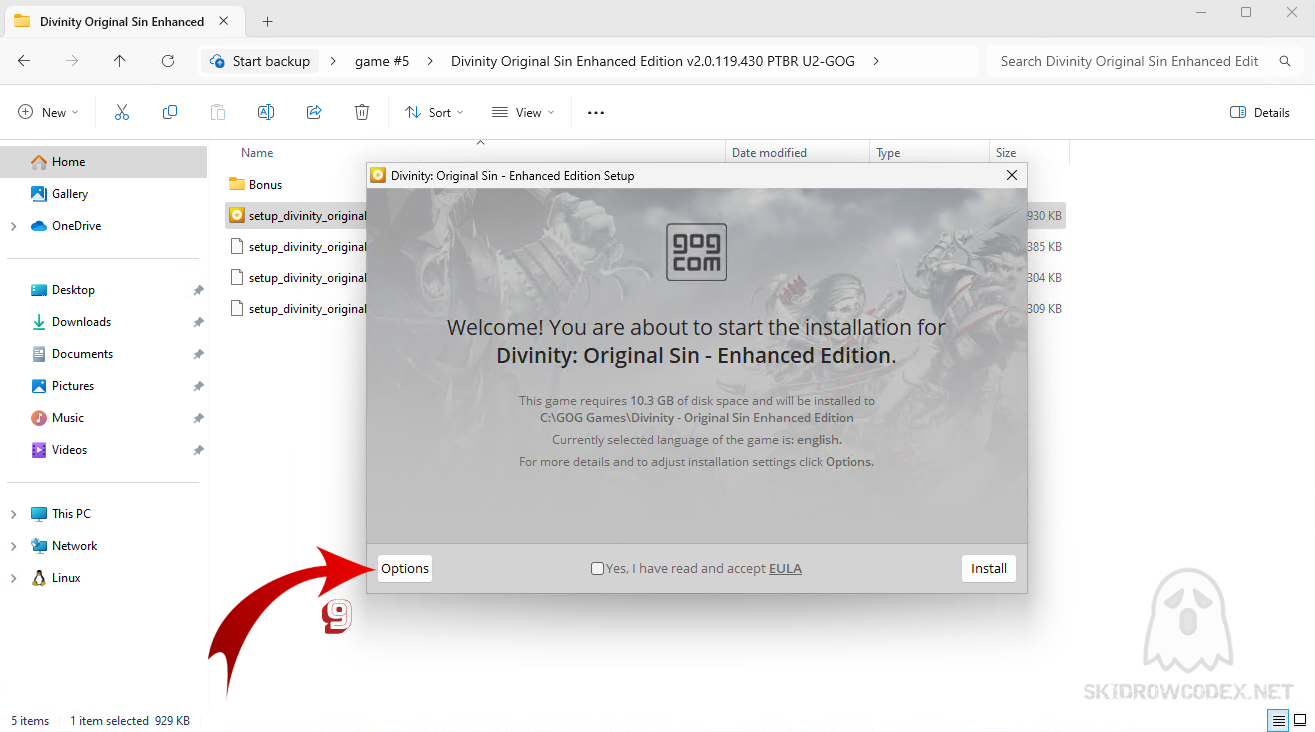Image resolution: width=1315 pixels, height=732 pixels.
Task: Select game #5 breadcrumb
Action: [382, 61]
